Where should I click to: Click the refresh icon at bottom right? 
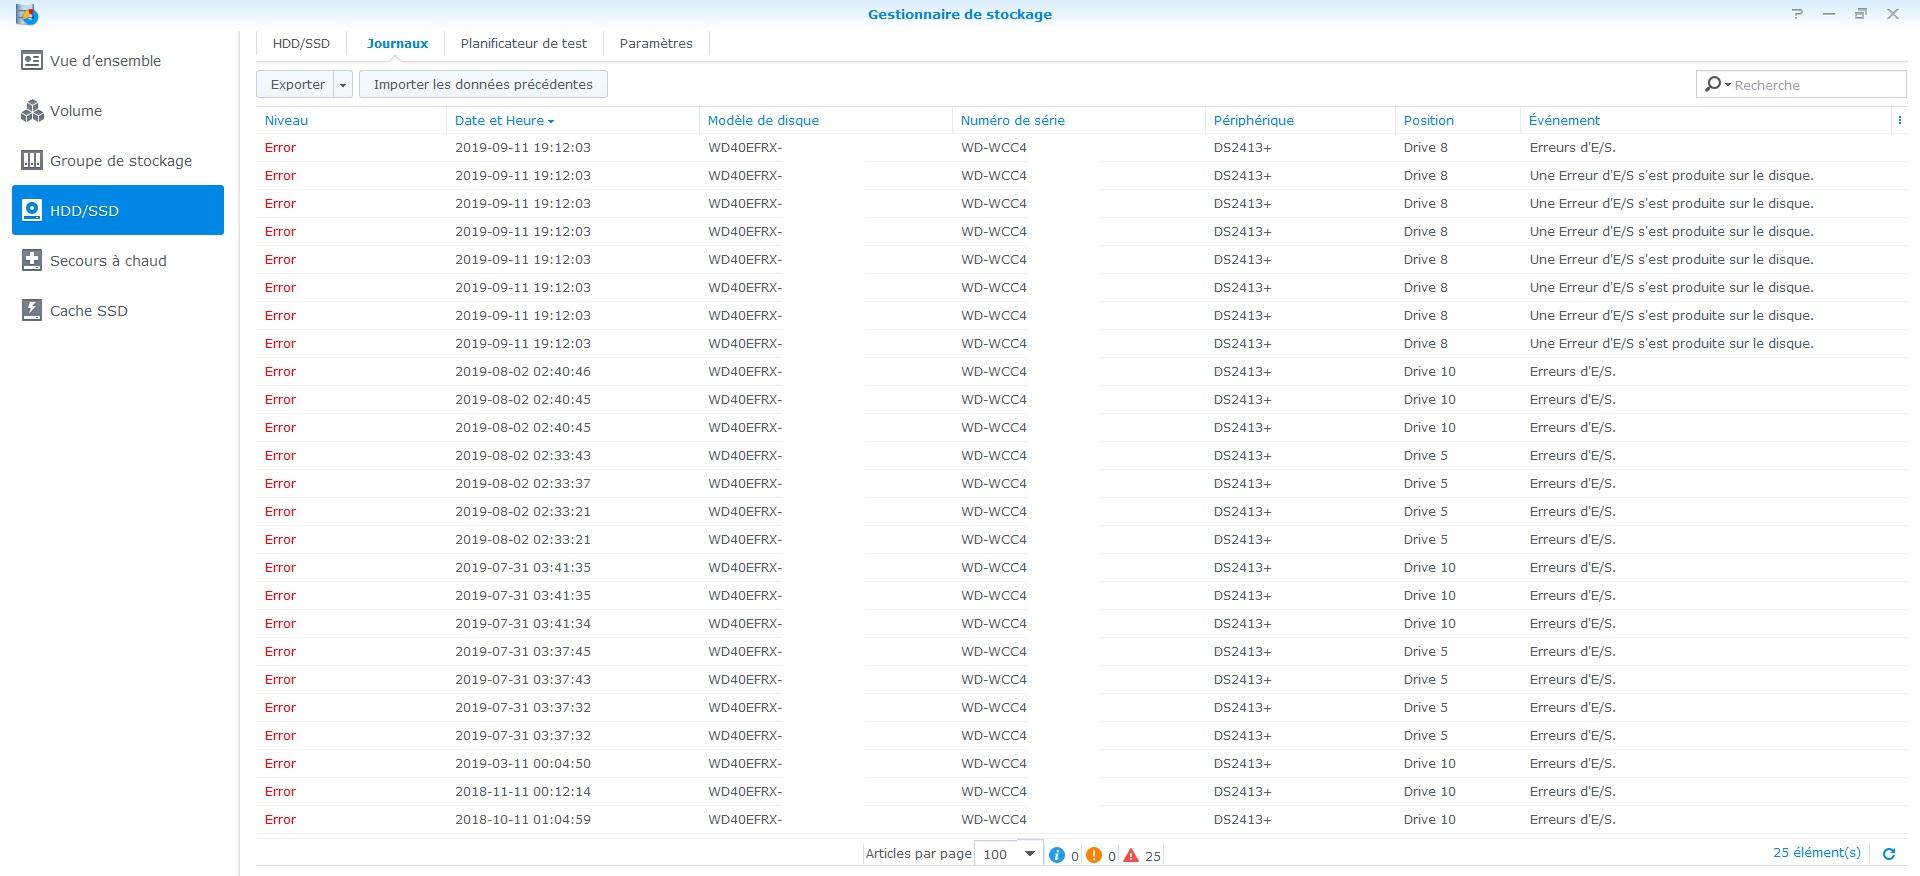click(x=1889, y=854)
